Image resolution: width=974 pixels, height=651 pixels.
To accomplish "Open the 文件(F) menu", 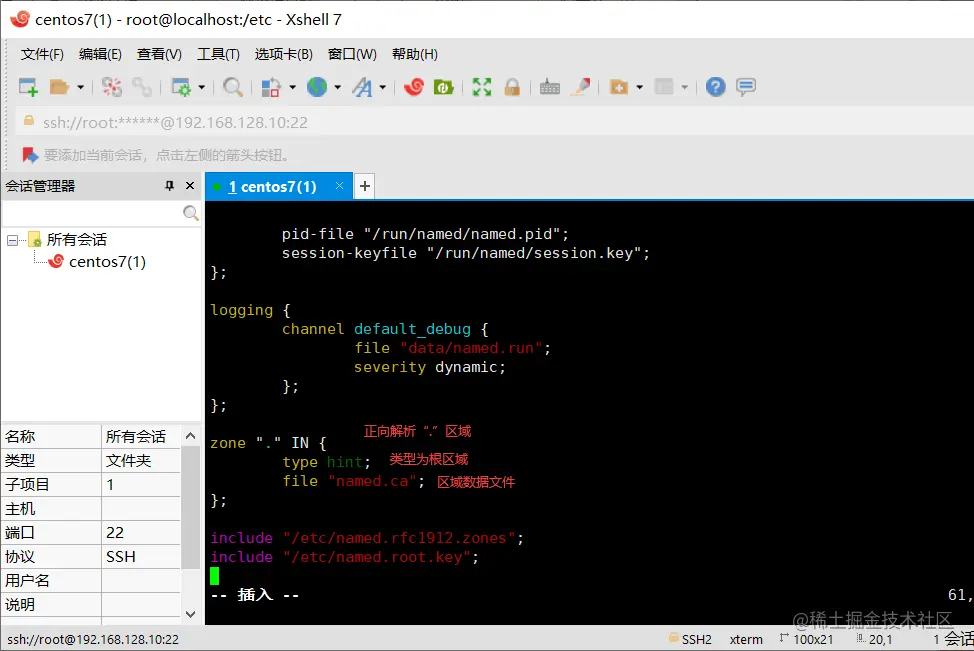I will pos(42,55).
